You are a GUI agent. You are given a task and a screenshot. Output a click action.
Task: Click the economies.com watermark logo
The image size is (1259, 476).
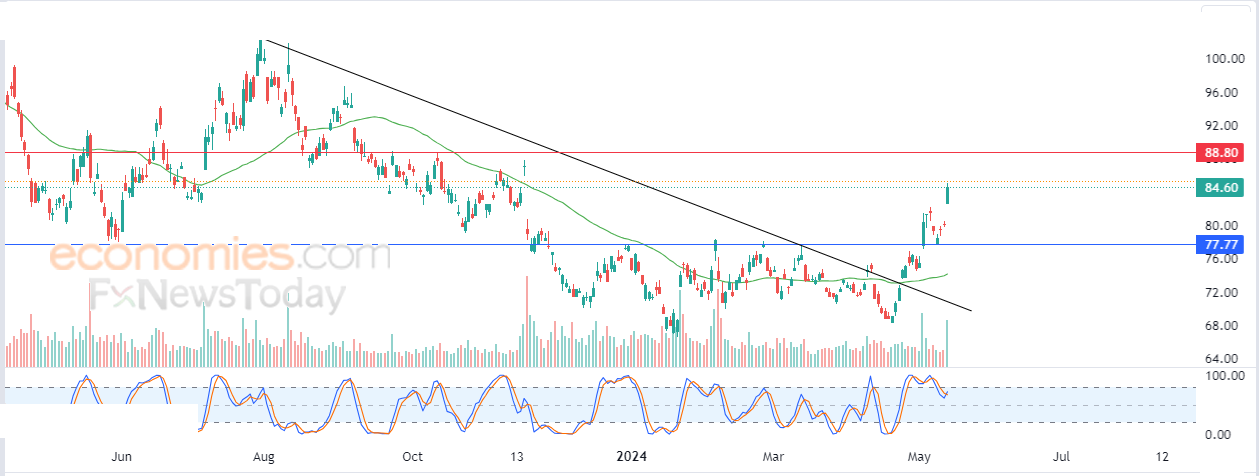click(x=220, y=255)
